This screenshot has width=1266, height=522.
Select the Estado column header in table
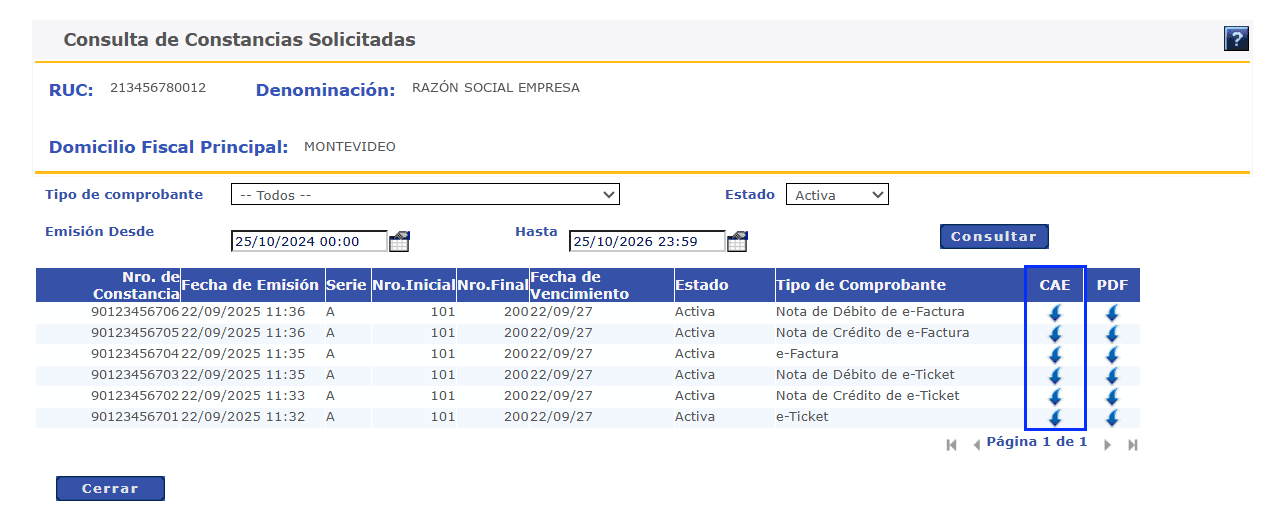point(724,285)
